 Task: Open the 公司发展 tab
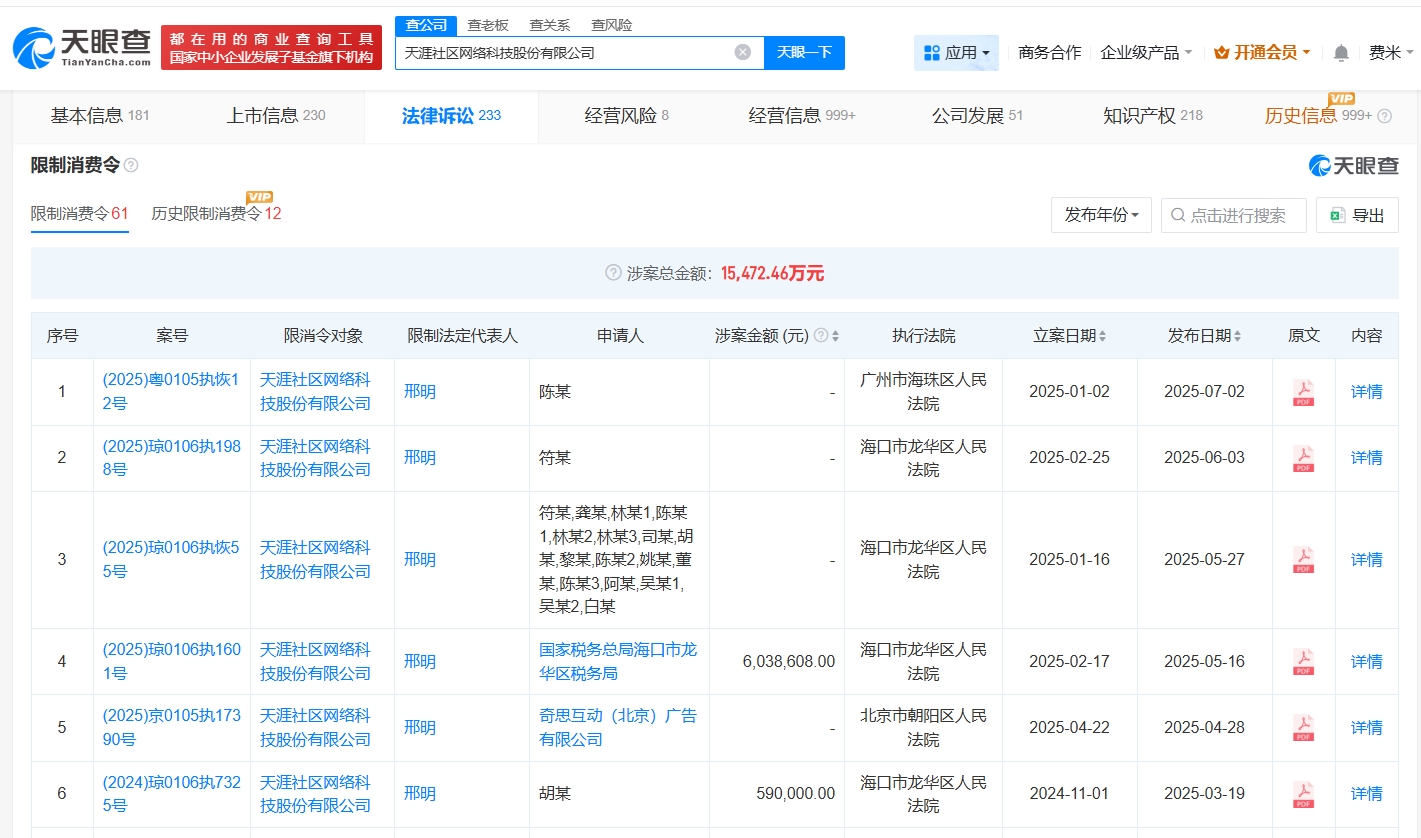[x=978, y=116]
